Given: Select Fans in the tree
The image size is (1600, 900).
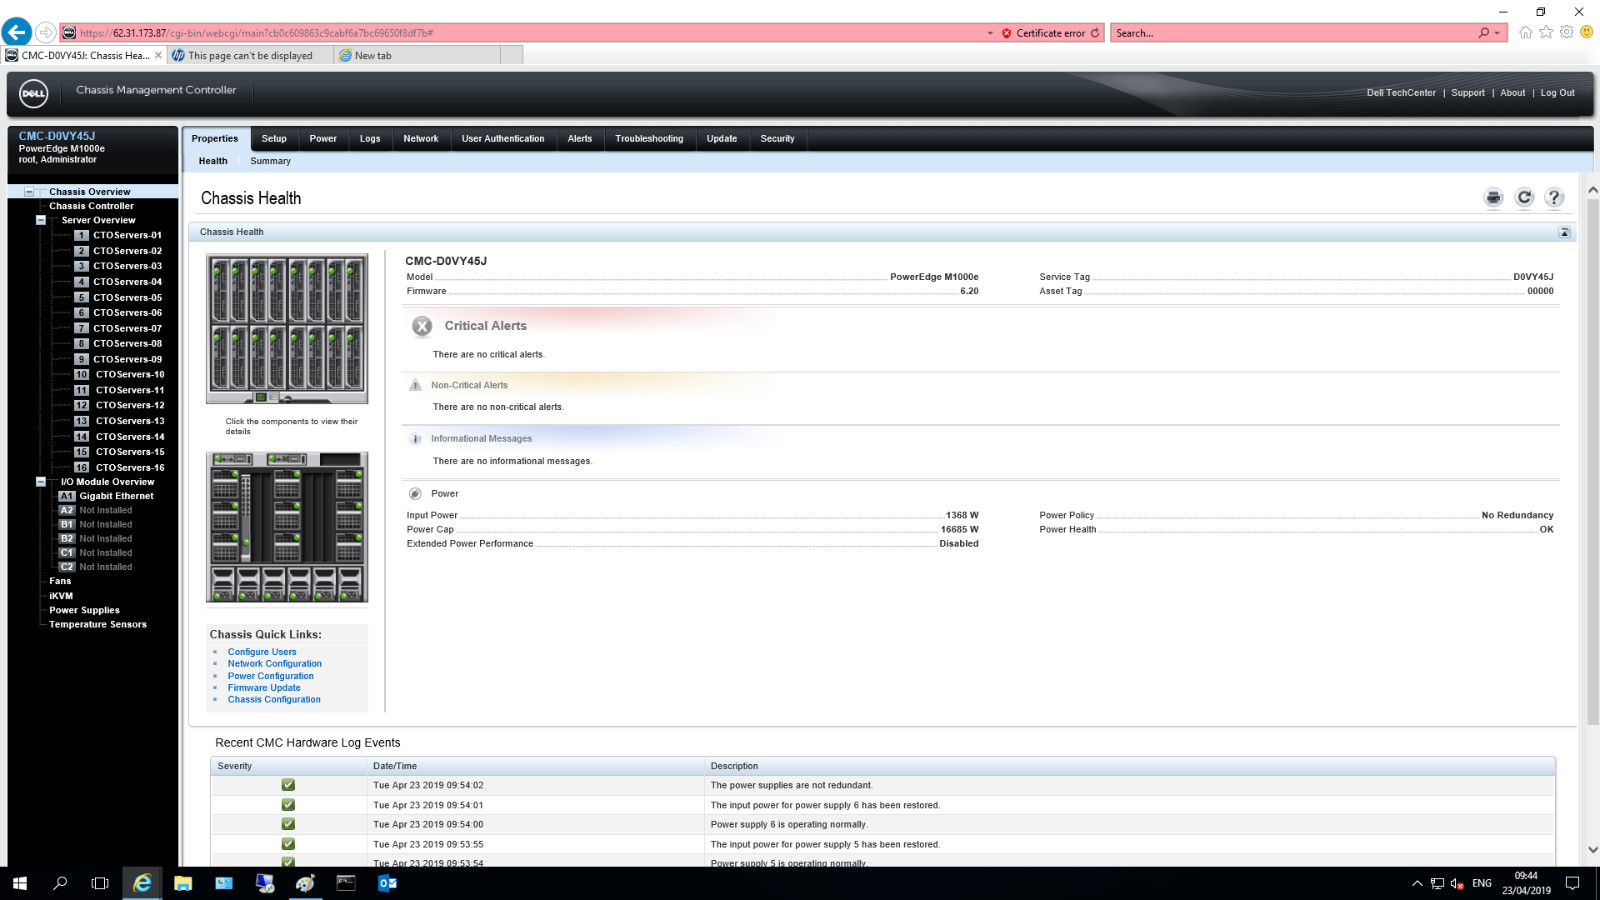Looking at the screenshot, I should coord(60,581).
